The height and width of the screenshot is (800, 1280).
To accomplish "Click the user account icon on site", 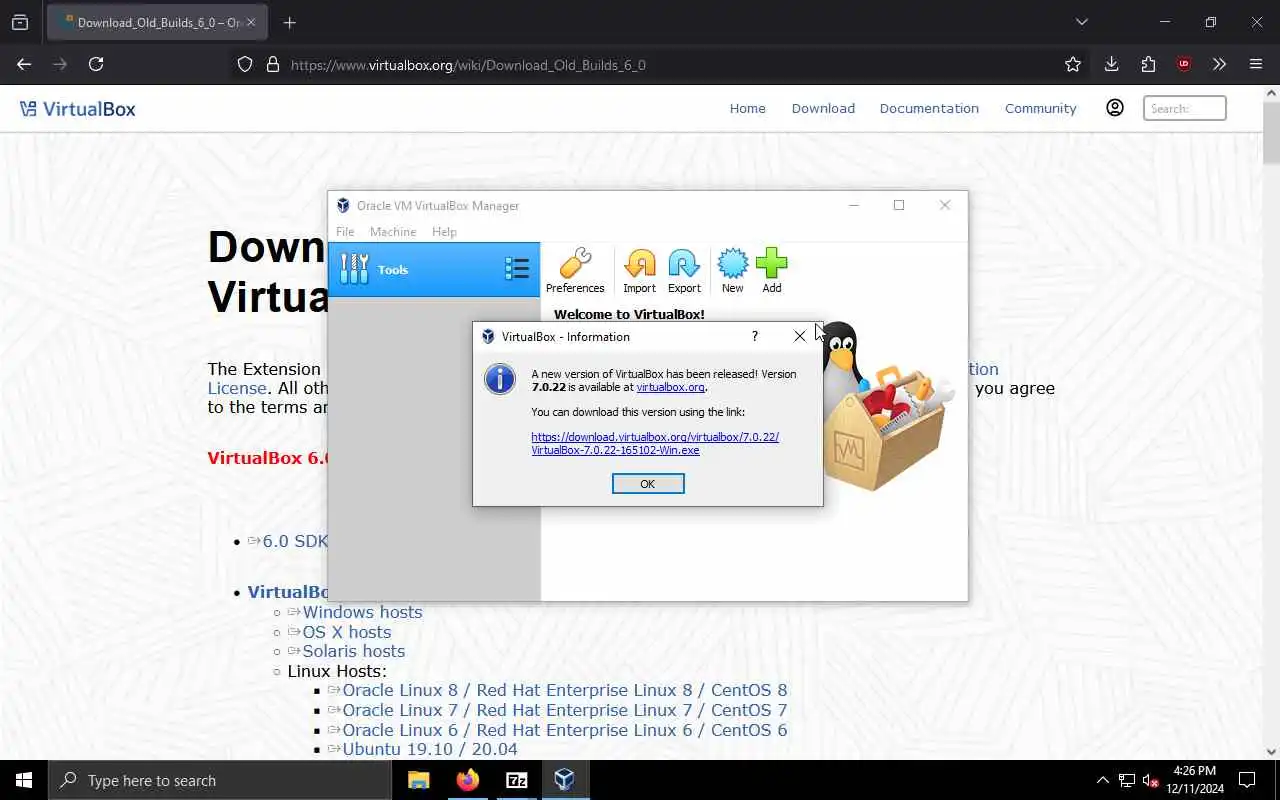I will pos(1115,108).
